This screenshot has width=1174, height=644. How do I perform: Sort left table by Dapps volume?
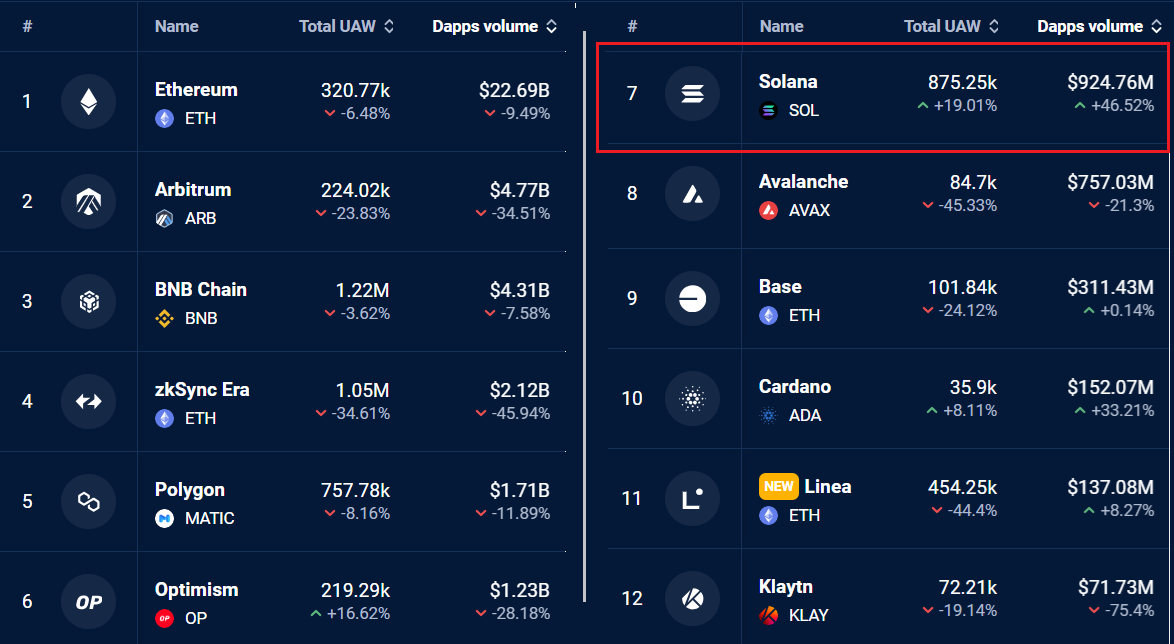pyautogui.click(x=494, y=27)
